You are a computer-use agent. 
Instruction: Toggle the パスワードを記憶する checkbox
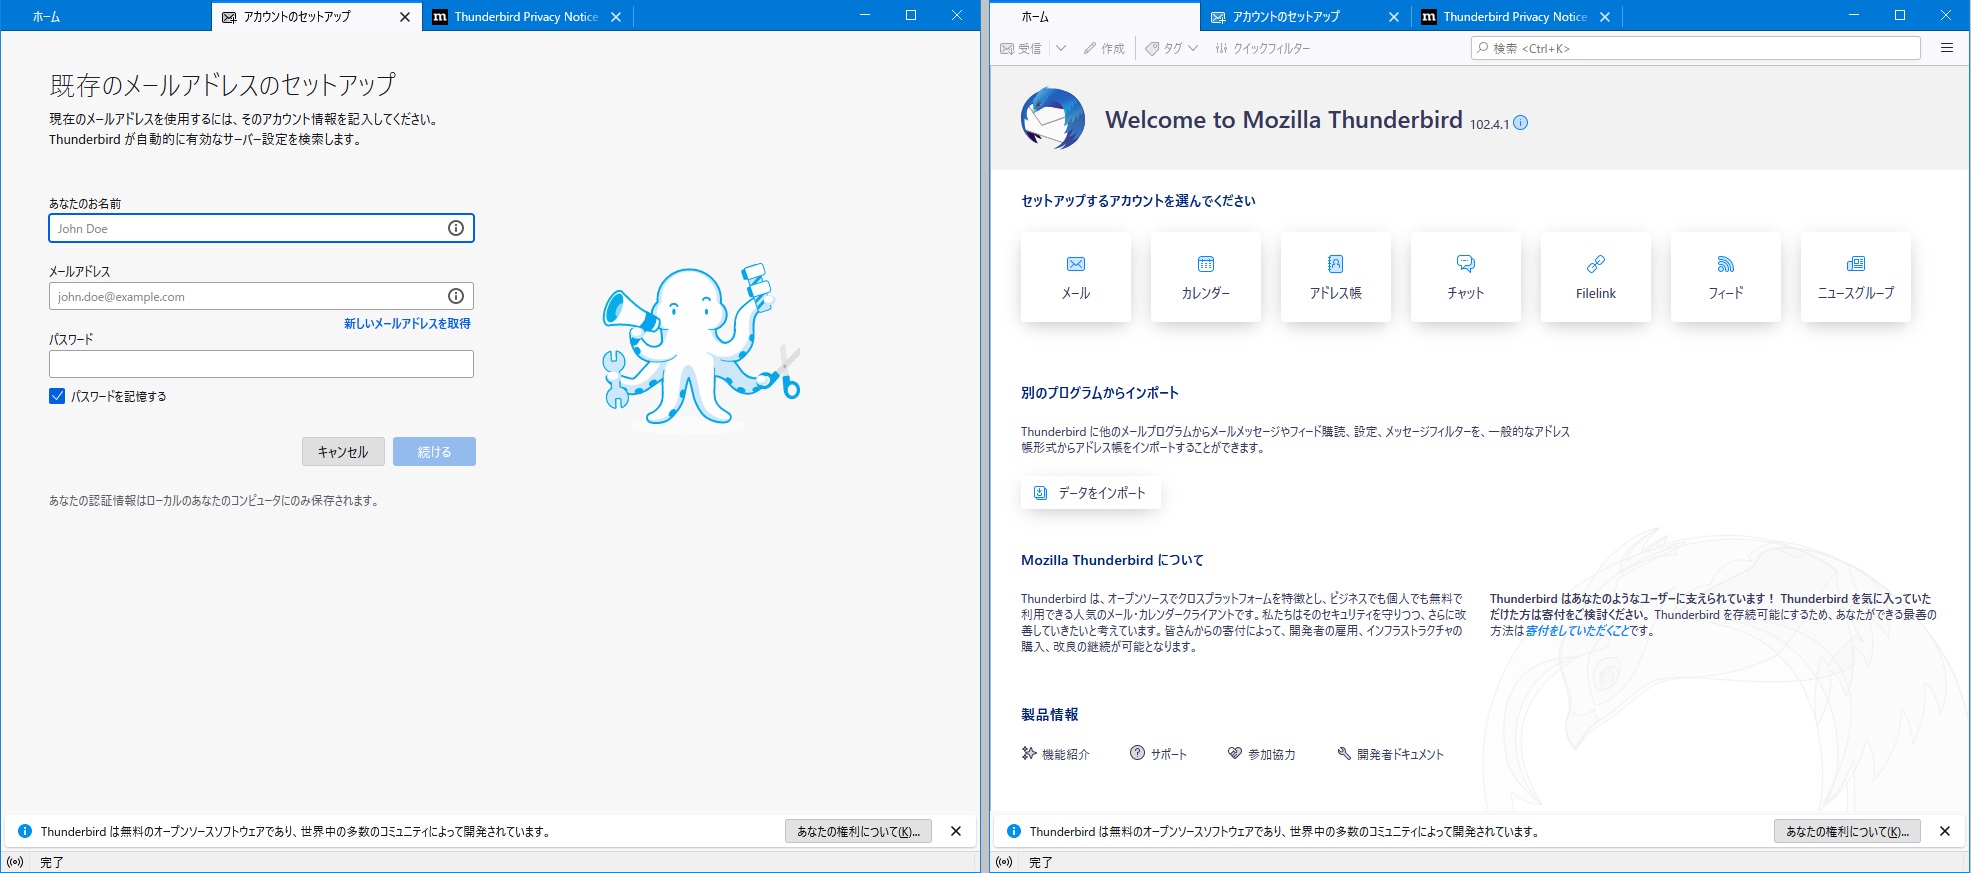point(57,396)
